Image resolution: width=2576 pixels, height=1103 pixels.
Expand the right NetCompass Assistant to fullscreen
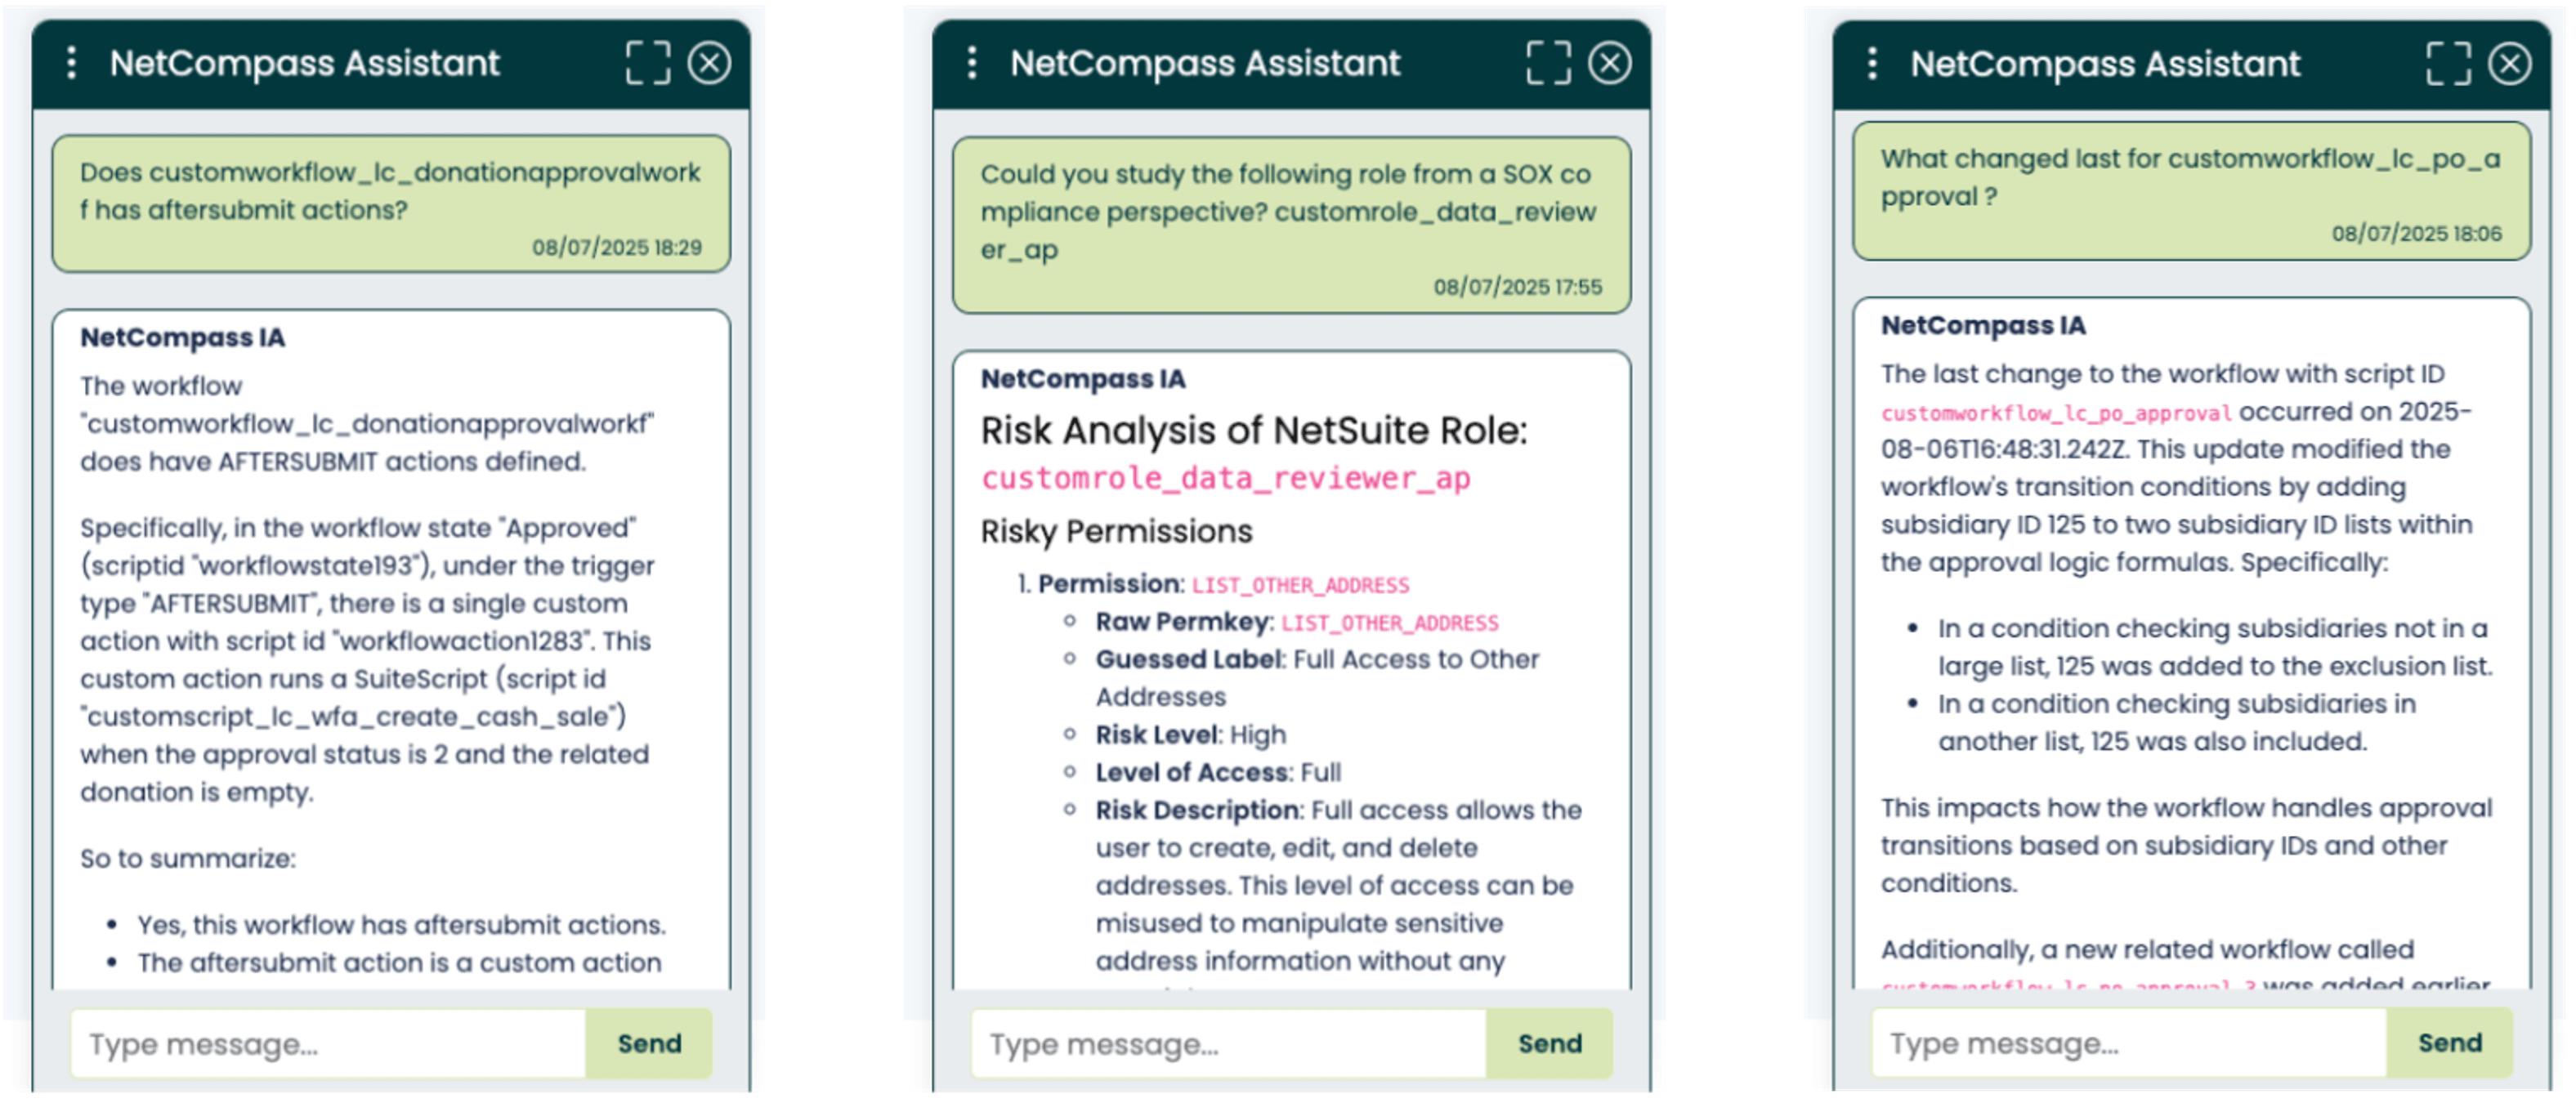coord(2446,63)
